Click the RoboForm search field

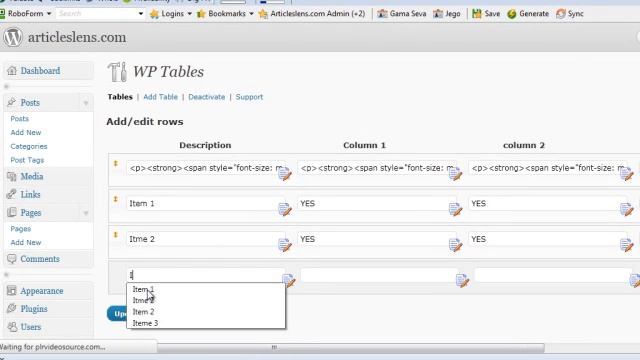(x=96, y=13)
